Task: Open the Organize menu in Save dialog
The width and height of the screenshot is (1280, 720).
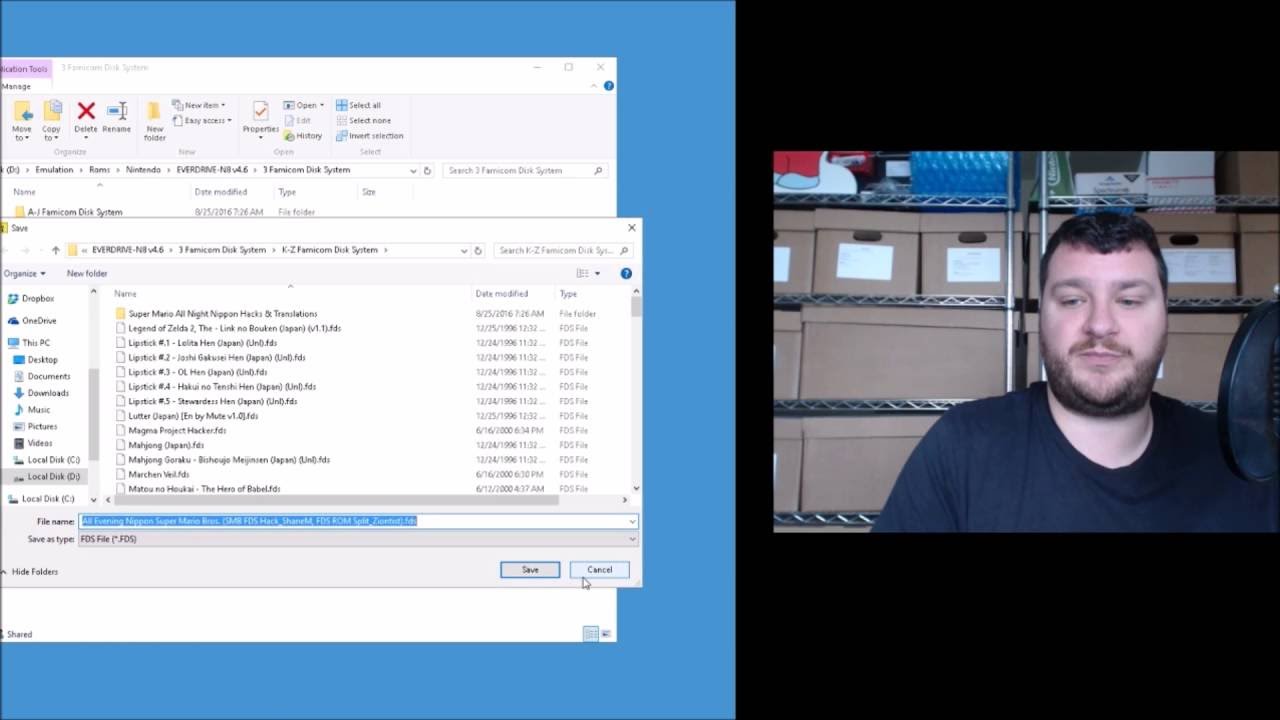Action: [x=24, y=273]
